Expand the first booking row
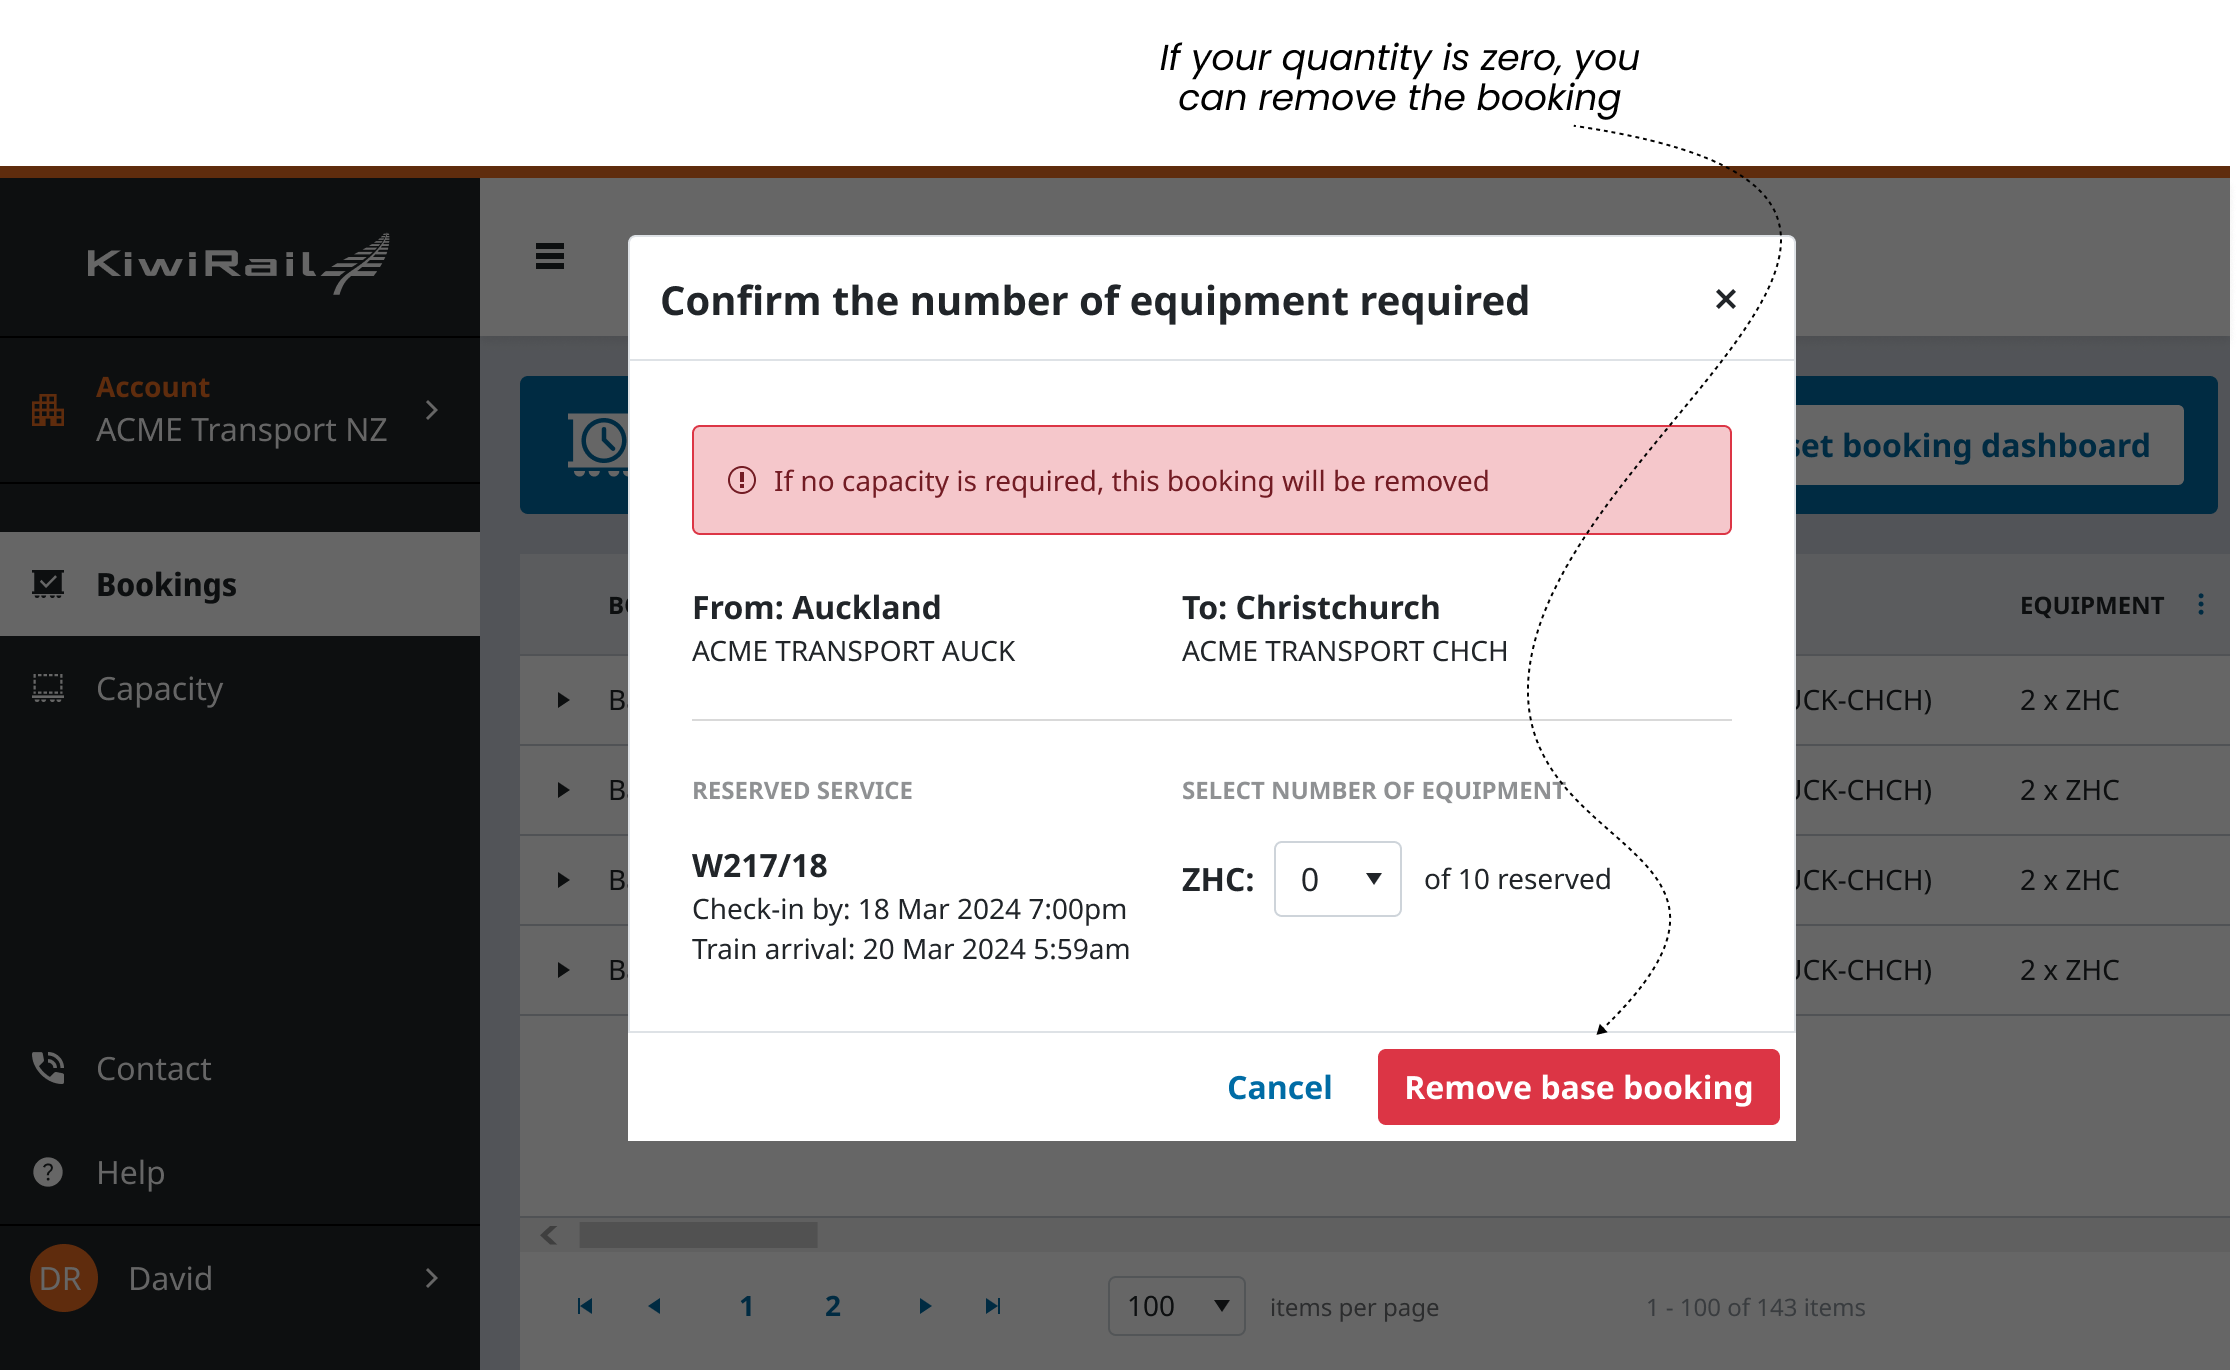This screenshot has height=1370, width=2240. (x=563, y=700)
